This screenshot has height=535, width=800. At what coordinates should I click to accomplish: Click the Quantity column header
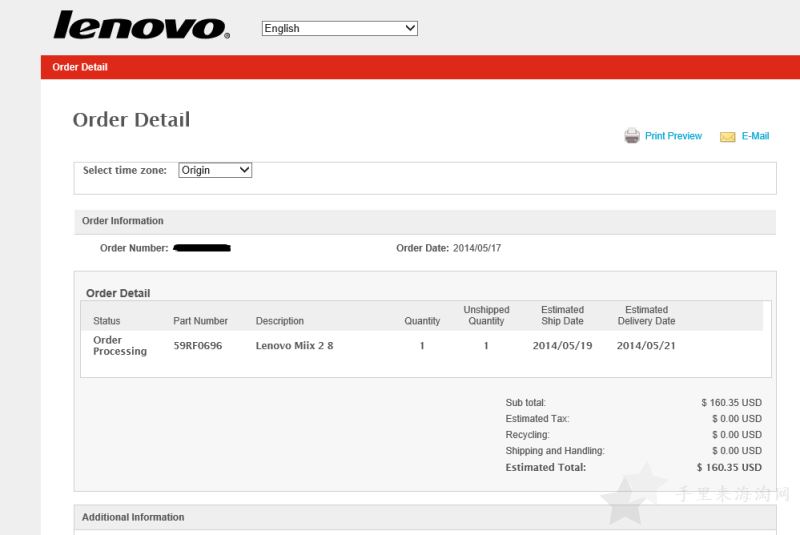422,321
